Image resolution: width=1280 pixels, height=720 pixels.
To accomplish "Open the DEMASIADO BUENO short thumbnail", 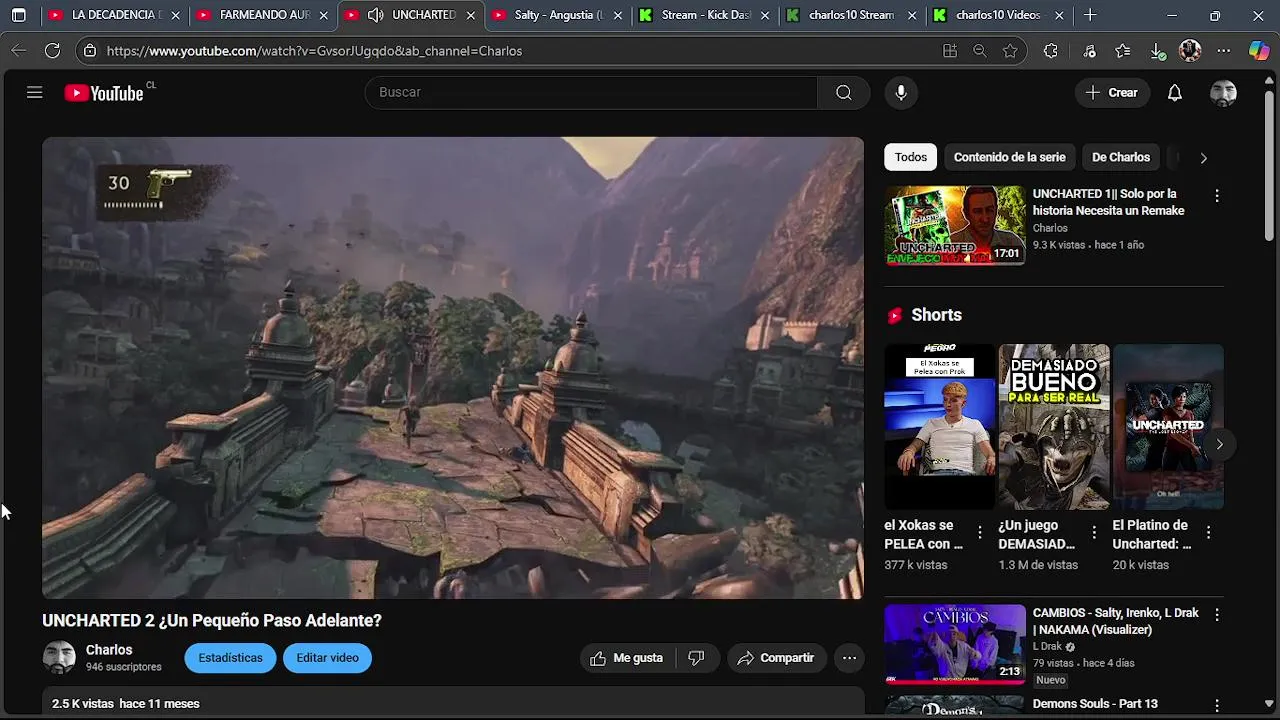I will [x=1054, y=427].
